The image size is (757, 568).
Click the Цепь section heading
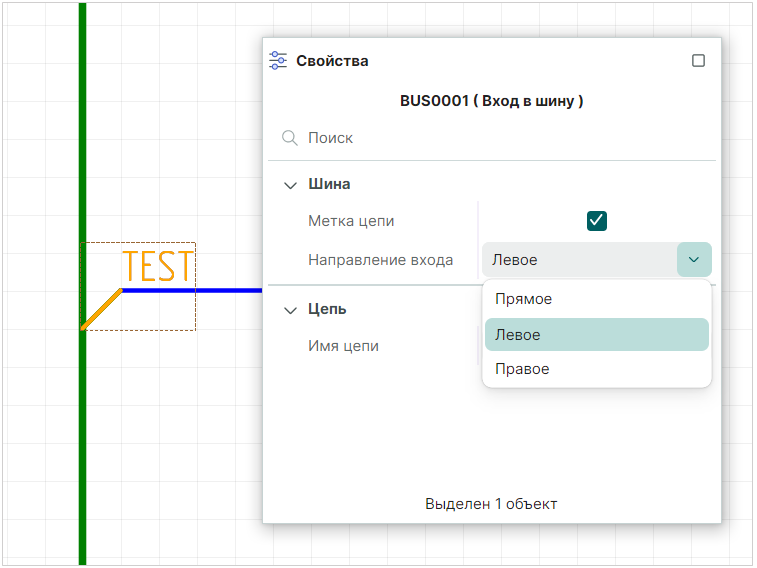click(x=327, y=309)
